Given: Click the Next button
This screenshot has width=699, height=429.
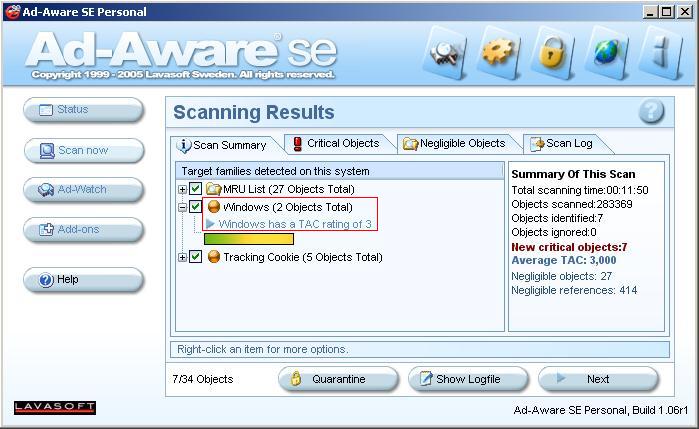Looking at the screenshot, I should point(598,379).
